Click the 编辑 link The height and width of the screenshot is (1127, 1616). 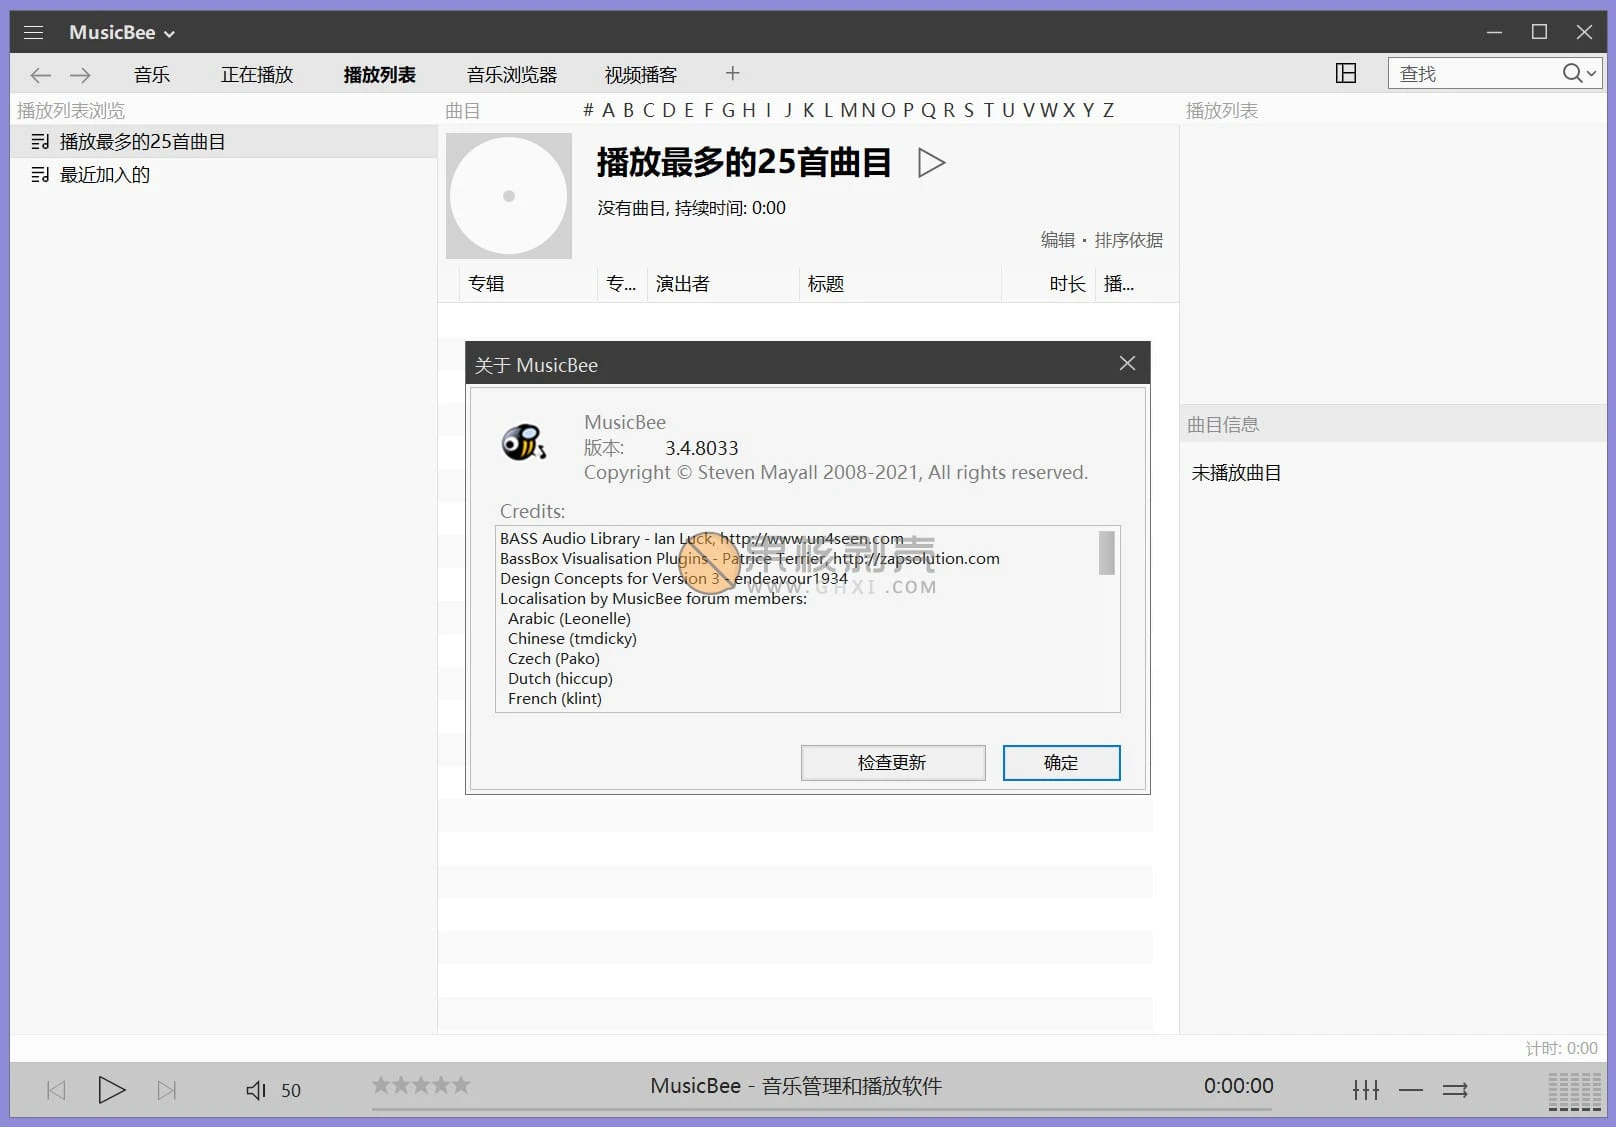[x=1057, y=240]
